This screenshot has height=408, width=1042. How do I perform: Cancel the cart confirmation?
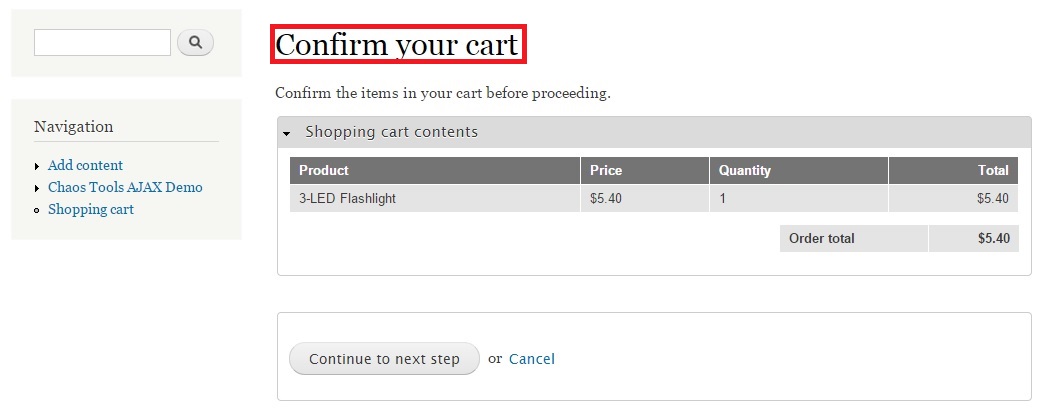coord(532,359)
